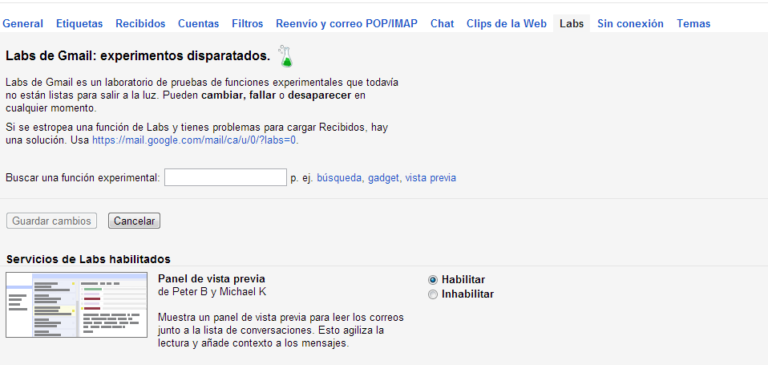The height and width of the screenshot is (365, 768).
Task: Open the Sin conexión tab
Action: (630, 24)
